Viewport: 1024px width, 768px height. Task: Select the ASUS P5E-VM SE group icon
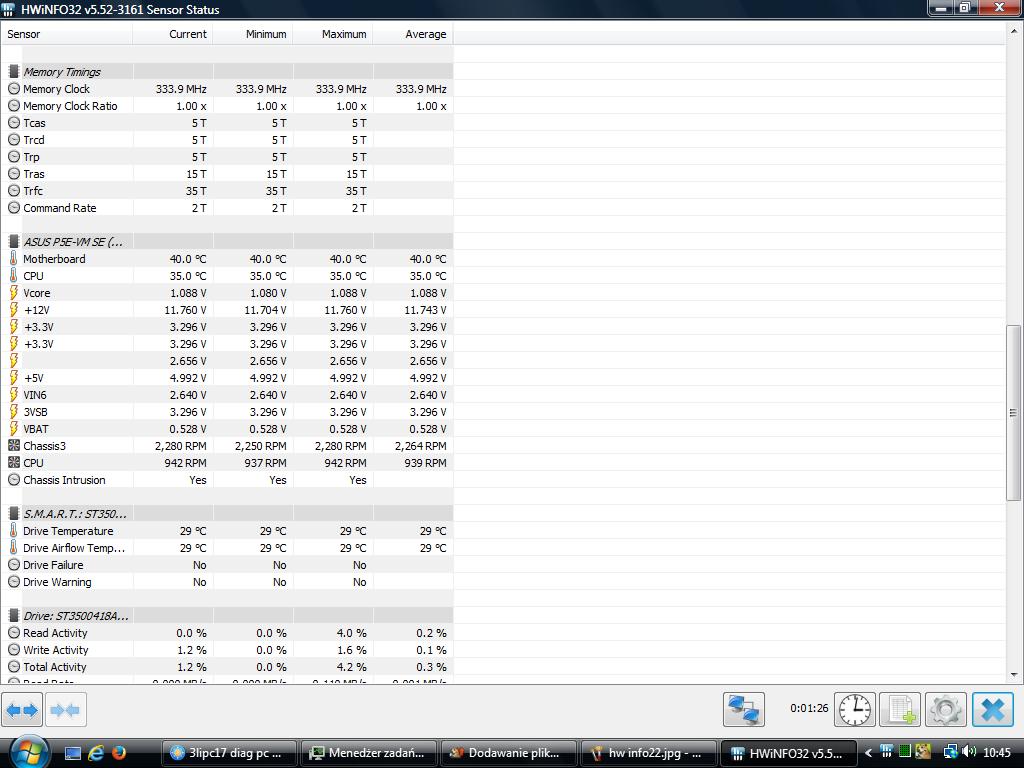(x=14, y=242)
